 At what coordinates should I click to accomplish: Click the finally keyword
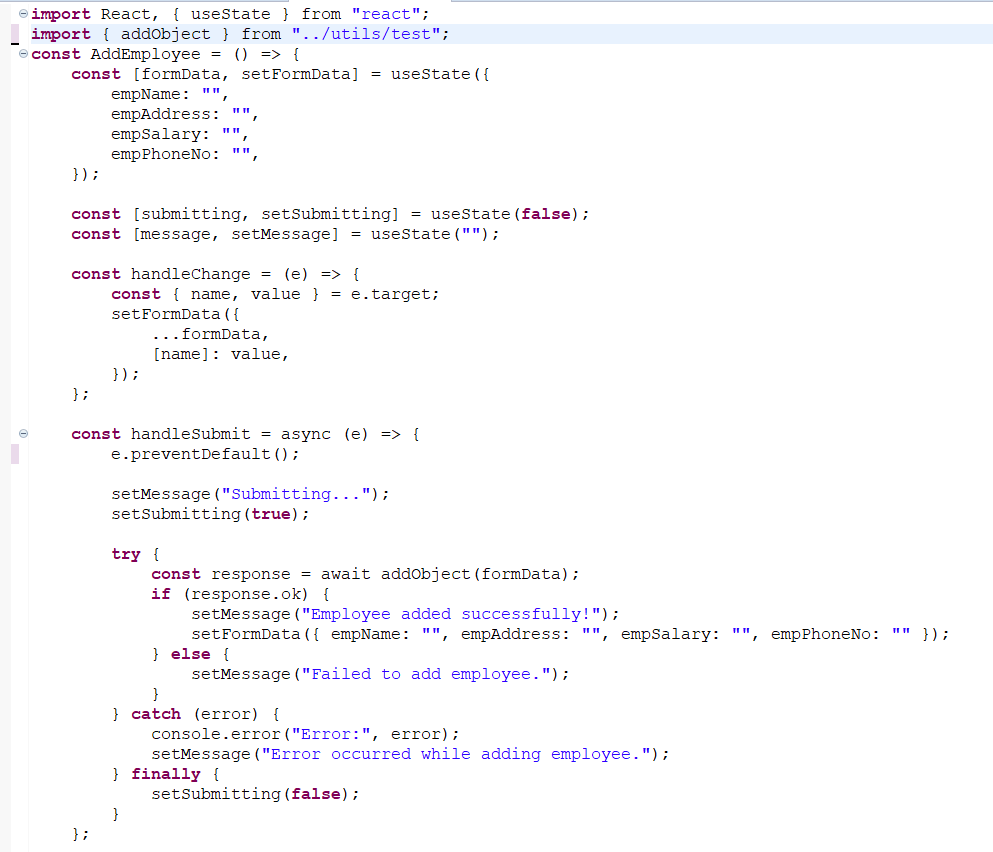tap(165, 774)
